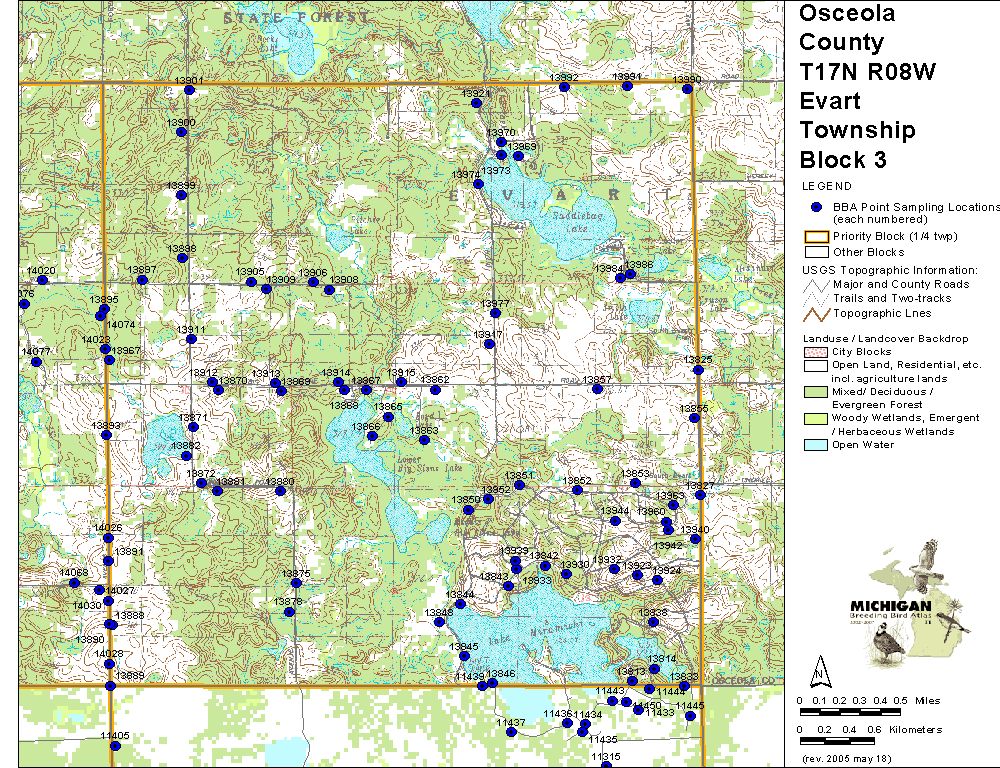Select sampling point 13977 marker

click(x=495, y=313)
